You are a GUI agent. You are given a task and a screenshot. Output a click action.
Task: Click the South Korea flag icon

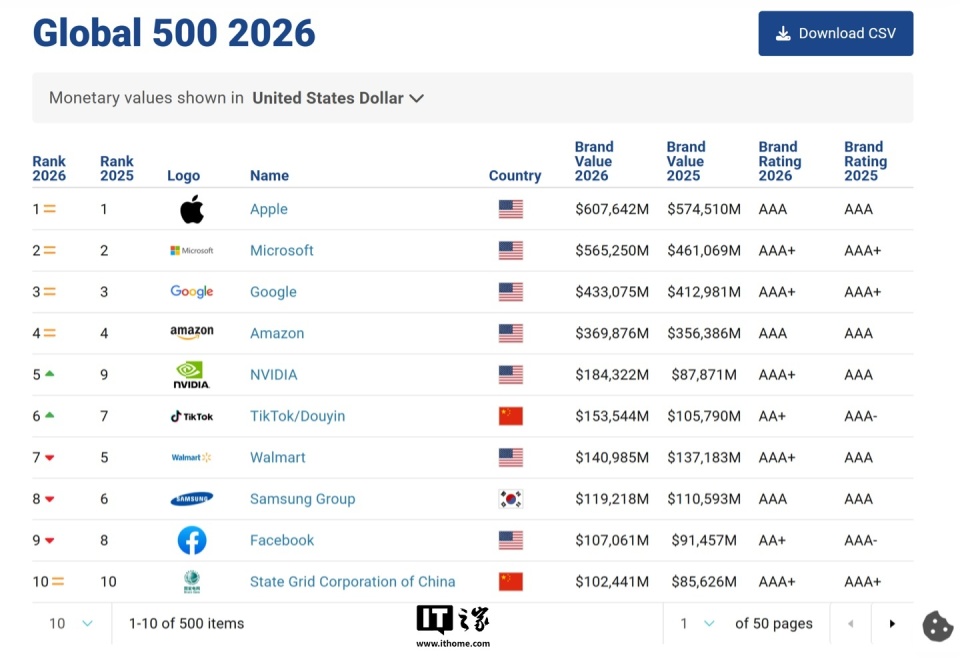point(511,499)
